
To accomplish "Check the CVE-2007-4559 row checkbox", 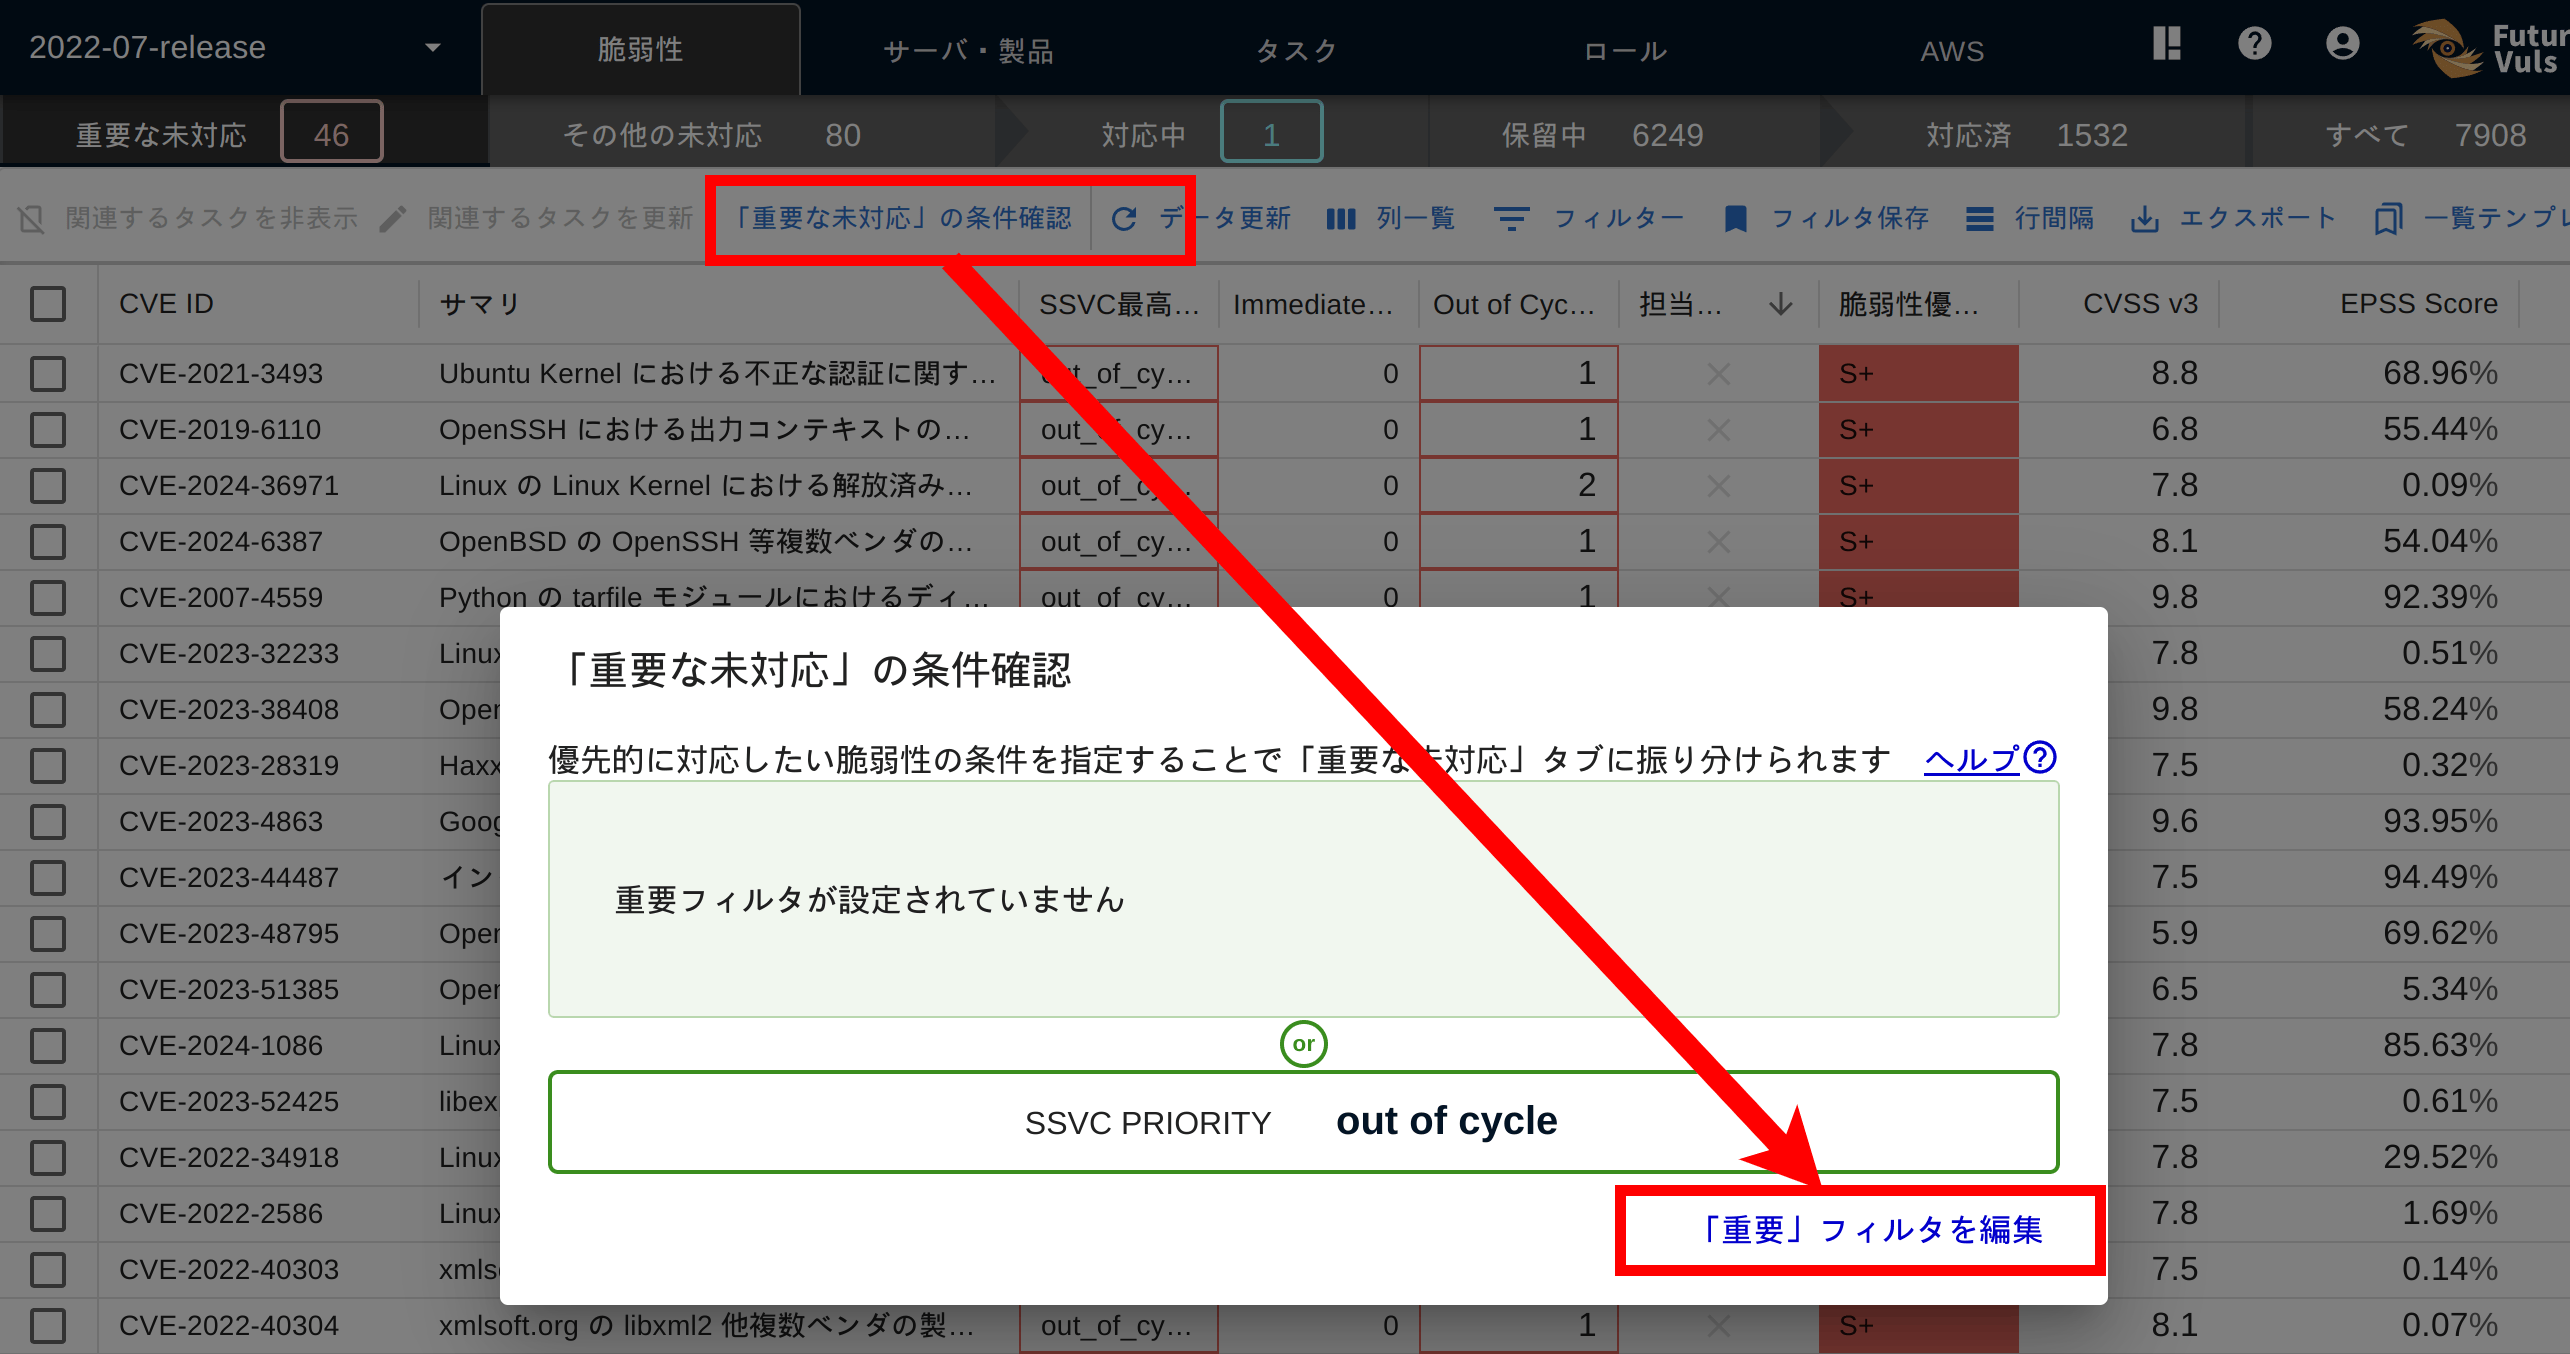I will click(x=47, y=598).
